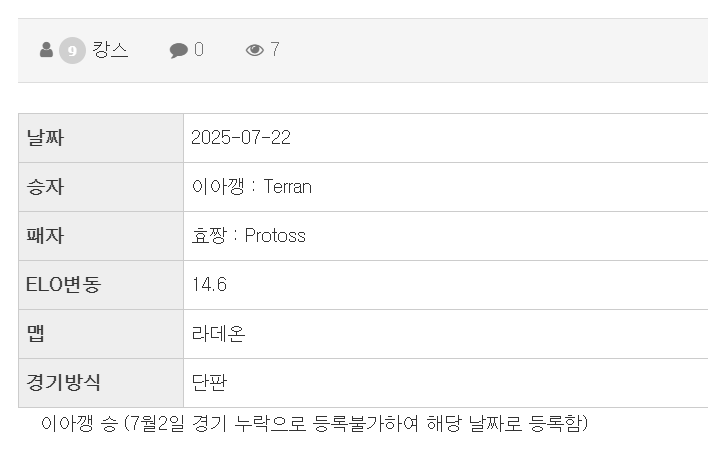Click the level 9 badge icon

[72, 50]
